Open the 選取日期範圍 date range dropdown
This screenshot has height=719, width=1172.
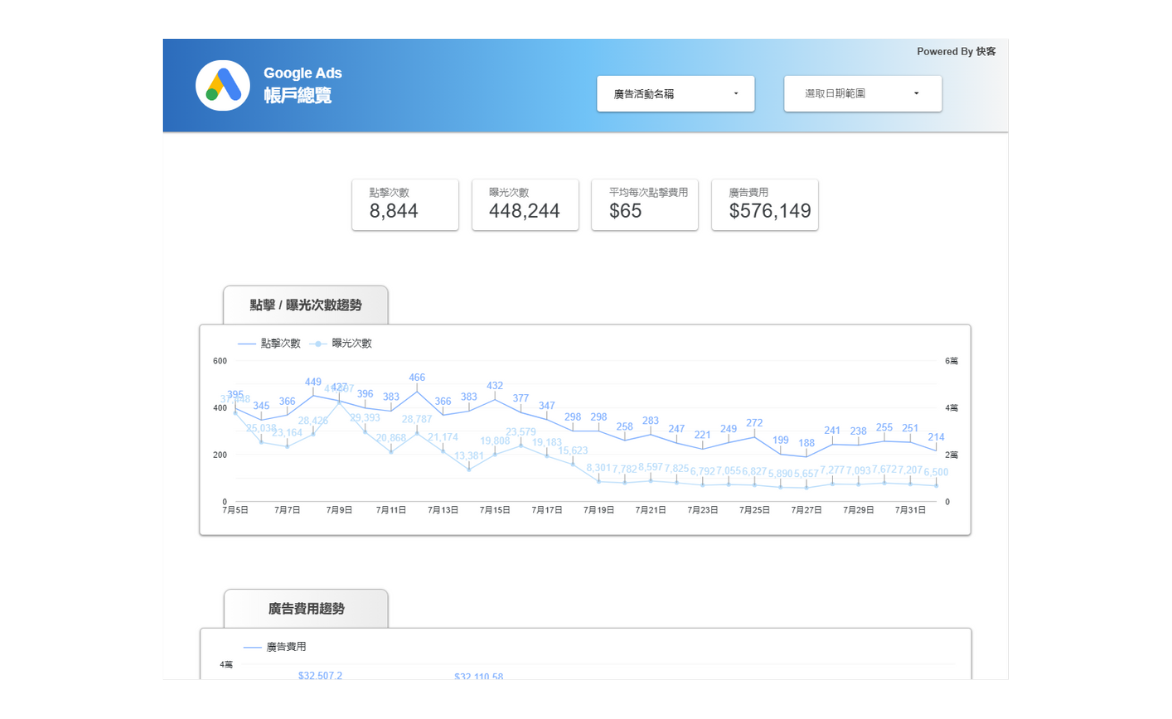click(863, 93)
